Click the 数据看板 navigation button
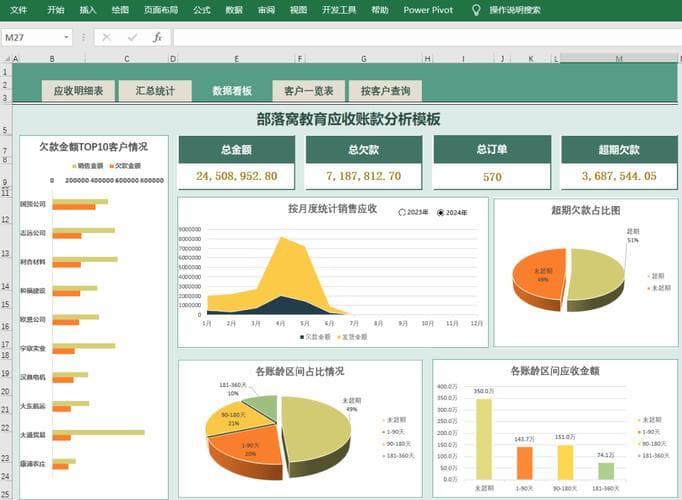 (232, 91)
